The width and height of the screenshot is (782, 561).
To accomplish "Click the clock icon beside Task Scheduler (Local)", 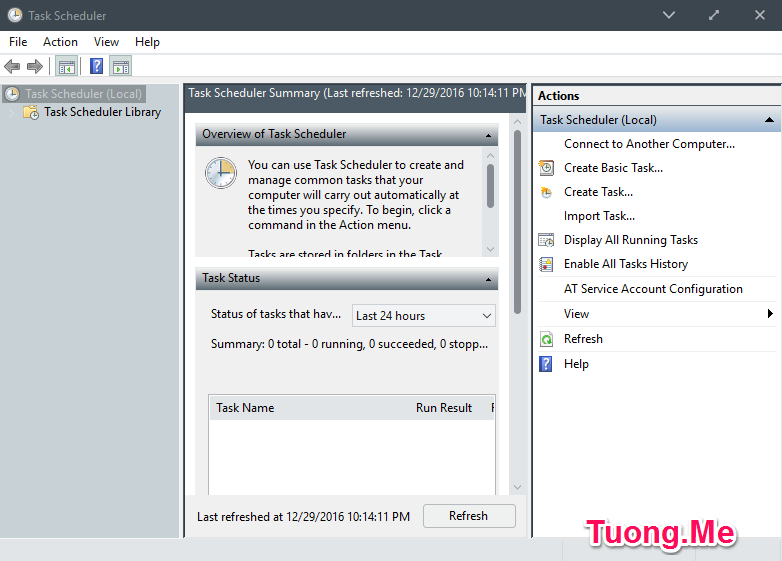I will click(12, 94).
